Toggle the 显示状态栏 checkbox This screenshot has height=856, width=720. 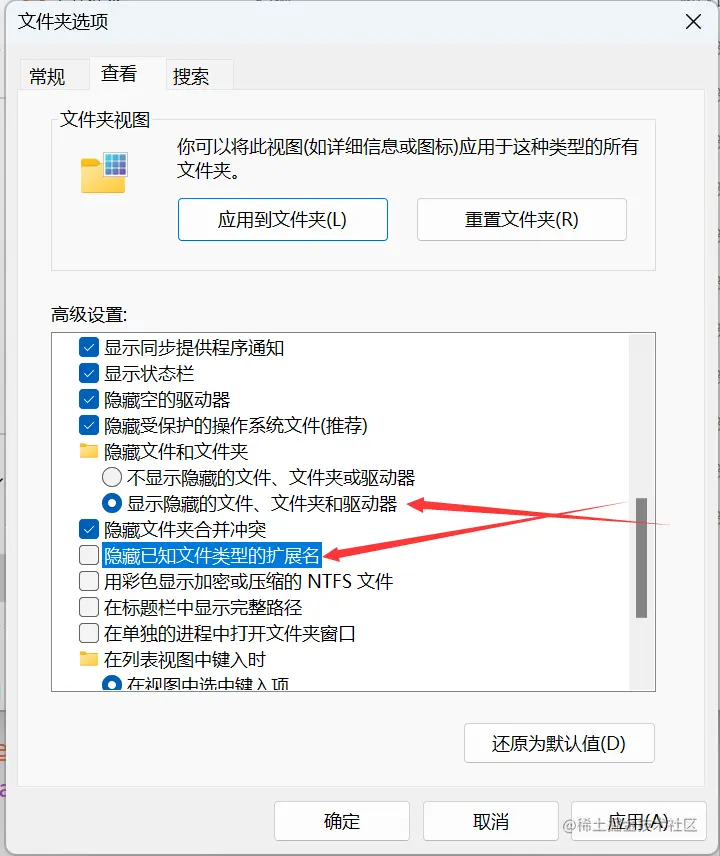click(88, 373)
